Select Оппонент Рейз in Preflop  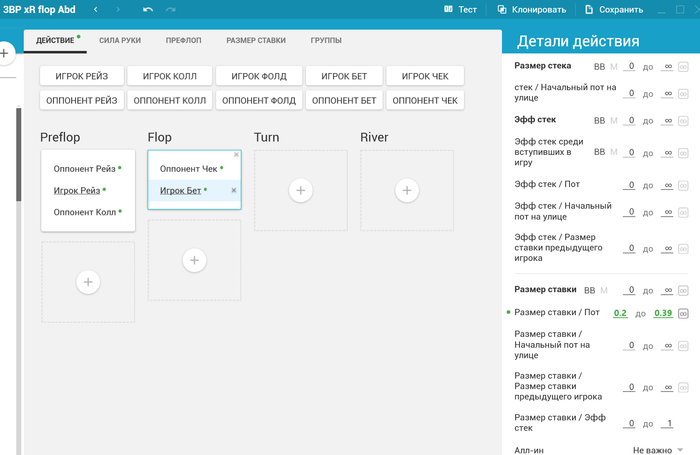click(x=84, y=169)
